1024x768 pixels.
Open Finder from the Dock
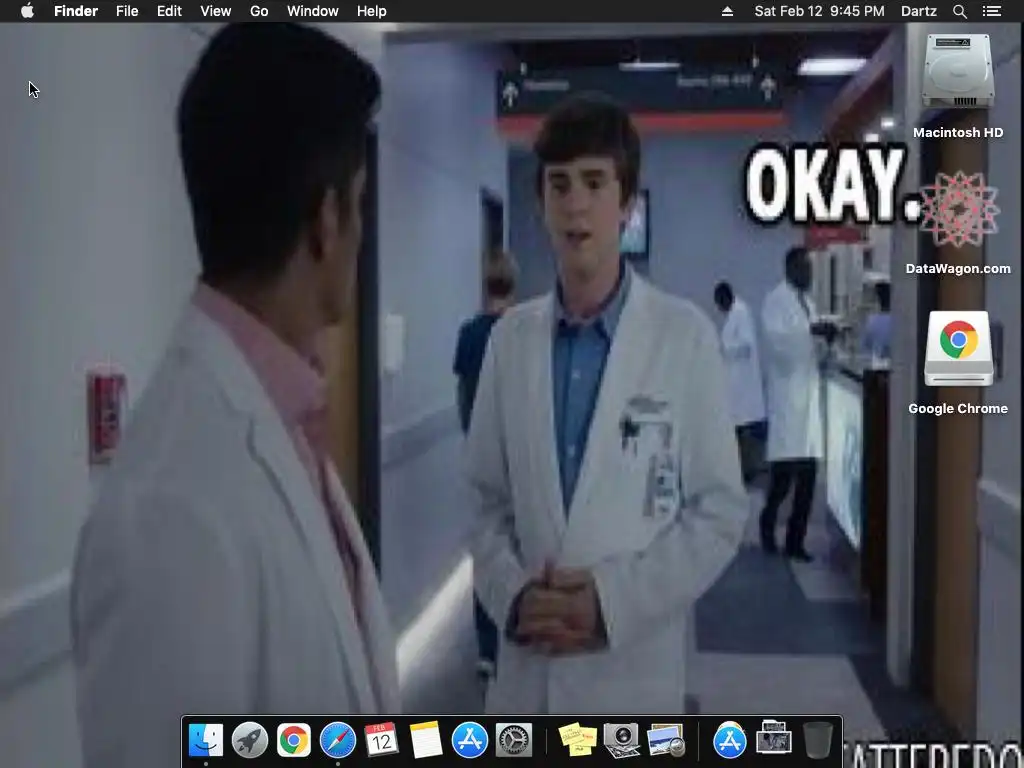pos(206,740)
